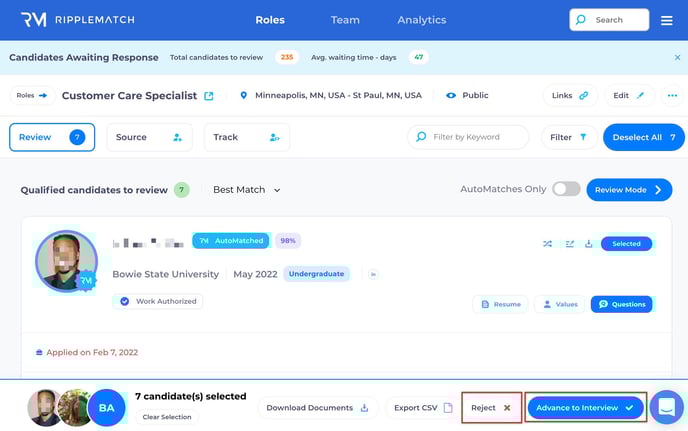Open external link icon beside Customer Care Specialist
688x431 pixels.
tap(209, 96)
